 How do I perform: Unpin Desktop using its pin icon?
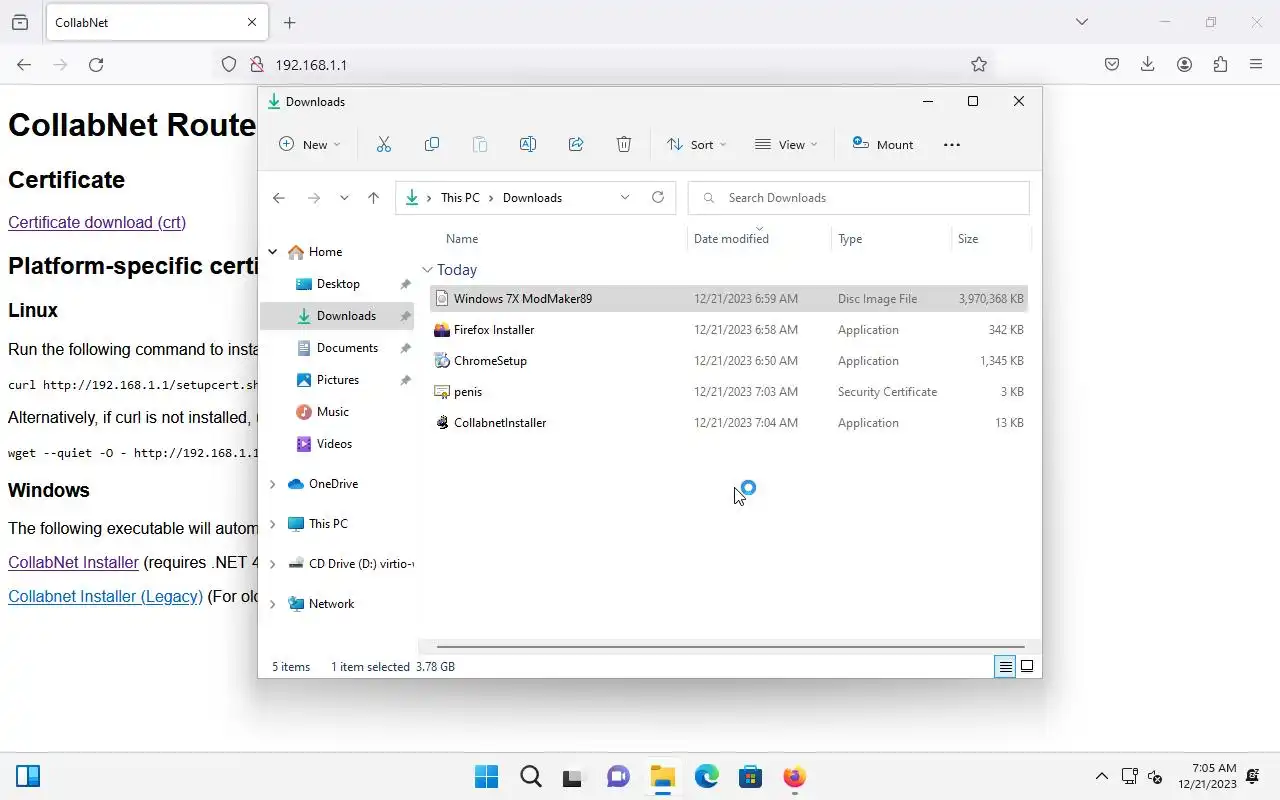[x=405, y=284]
